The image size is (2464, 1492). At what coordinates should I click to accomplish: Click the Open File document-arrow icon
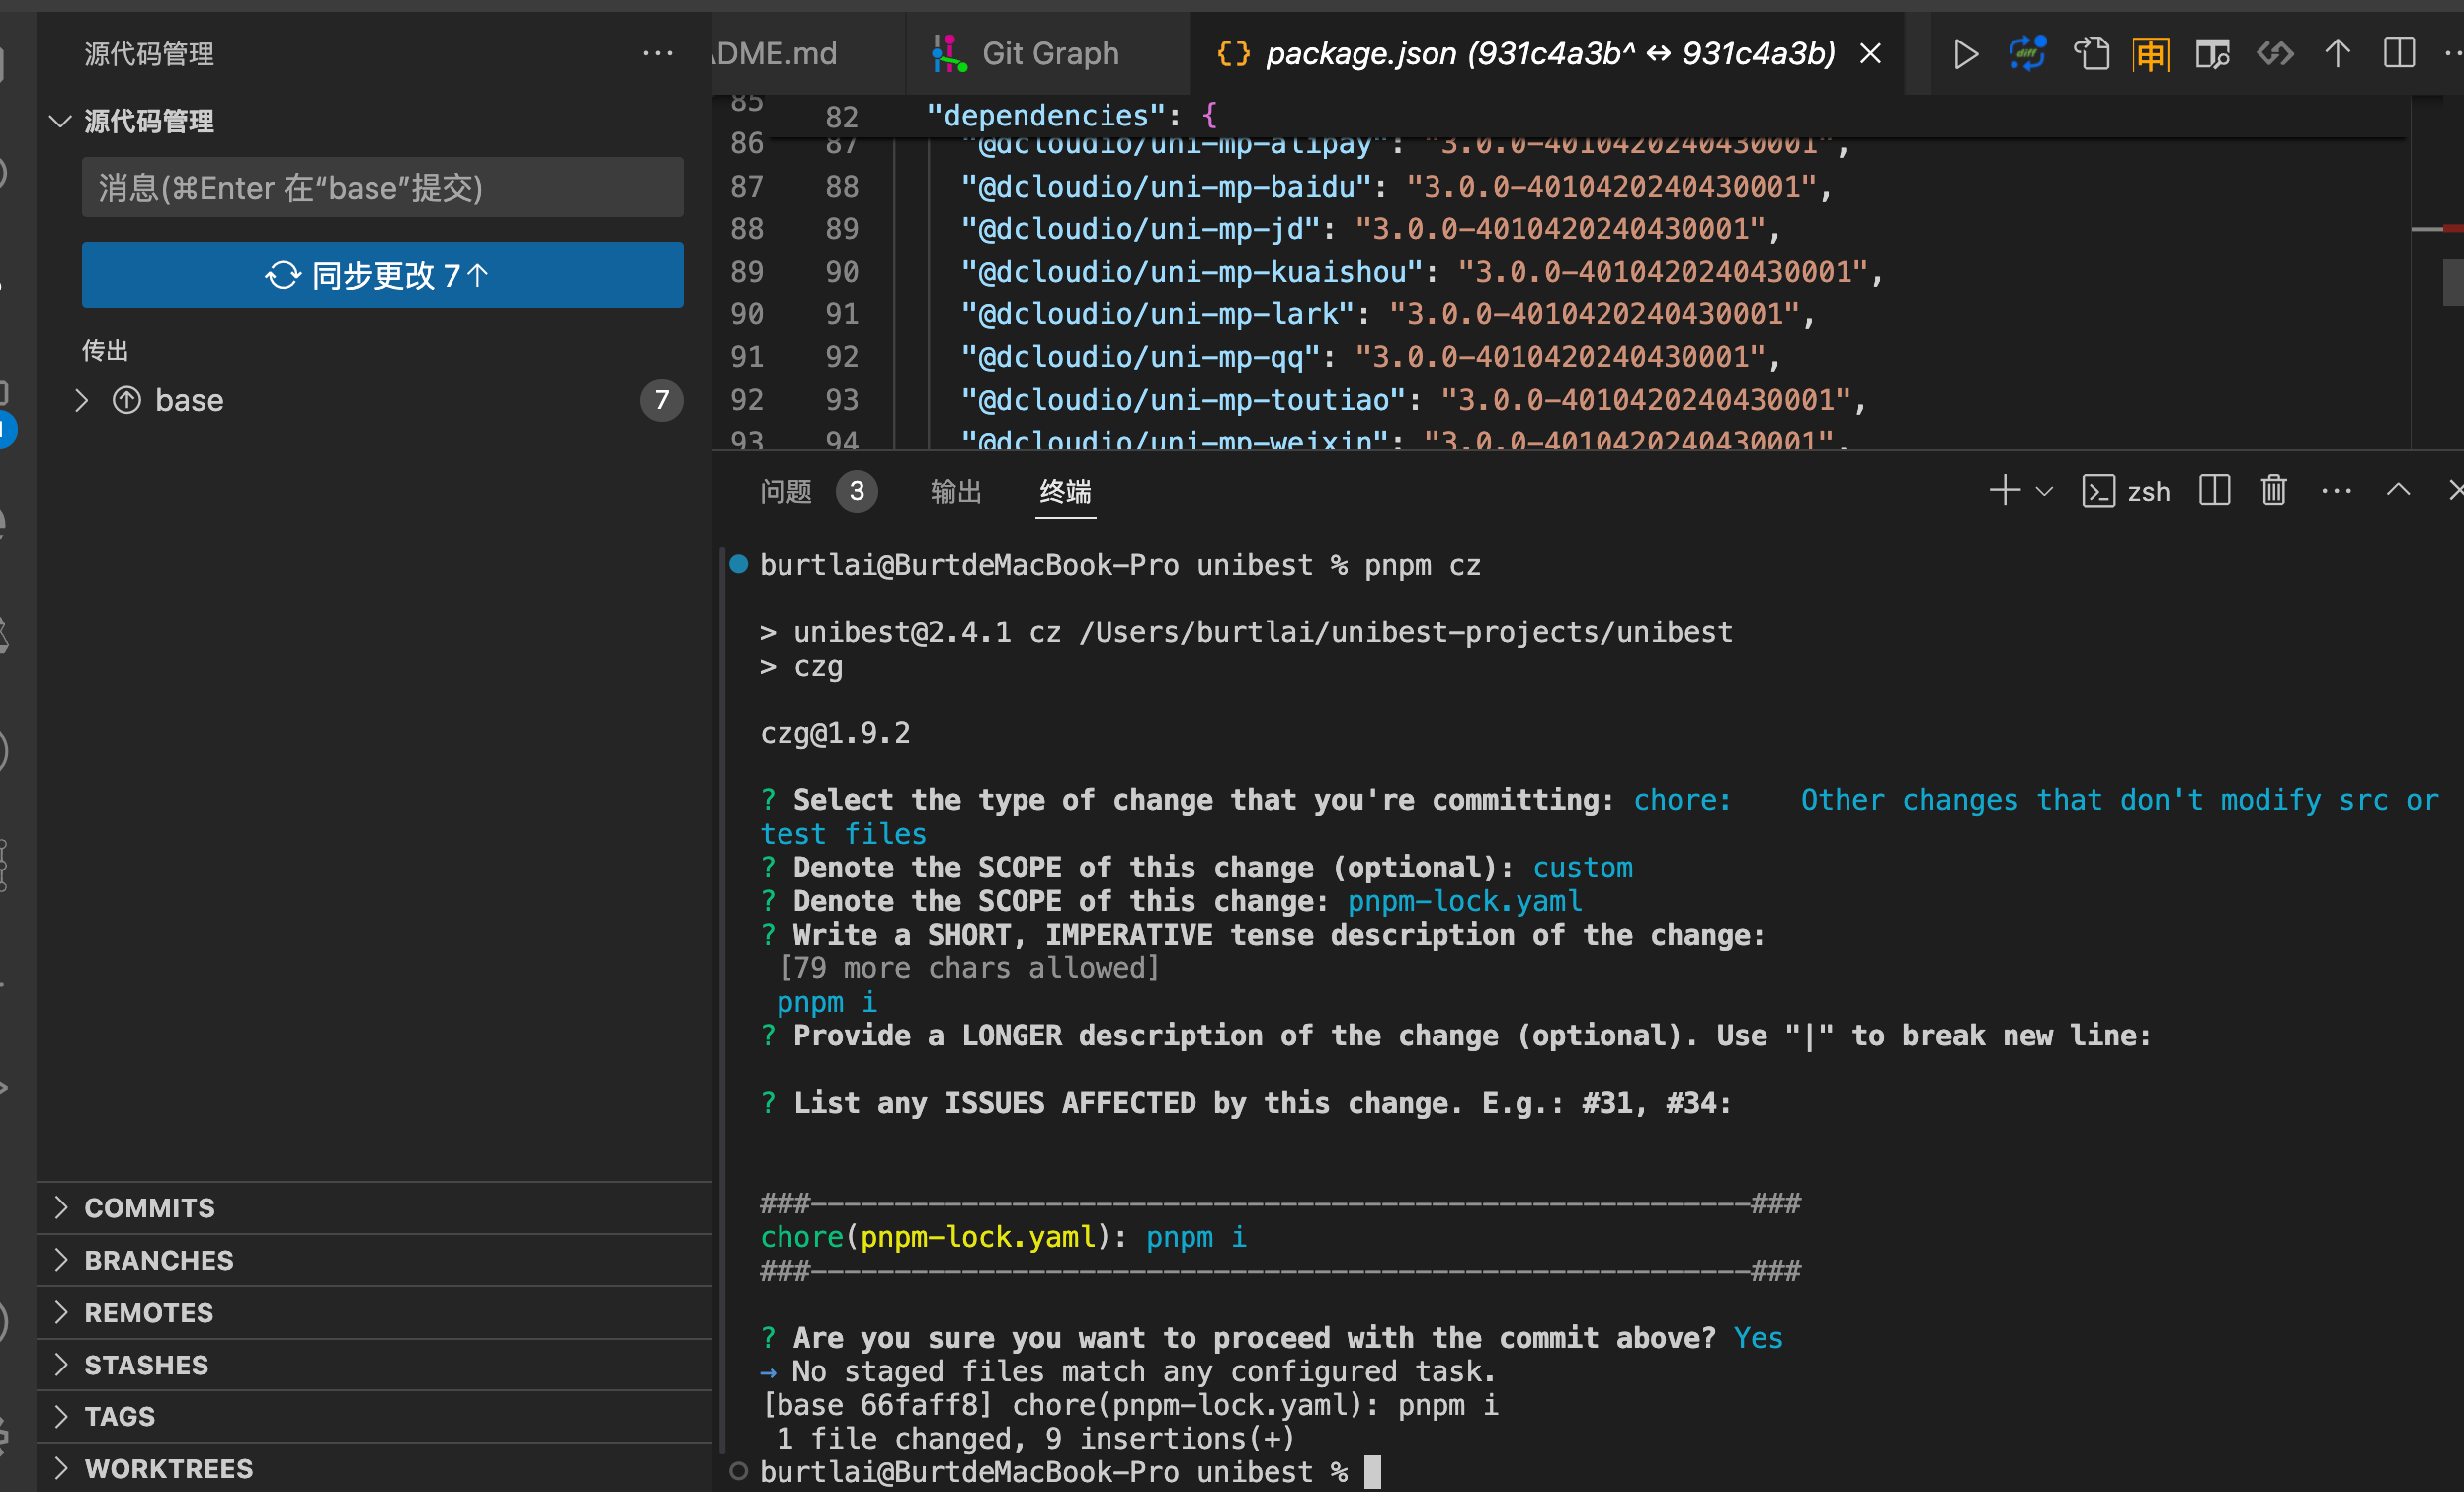[x=2090, y=54]
